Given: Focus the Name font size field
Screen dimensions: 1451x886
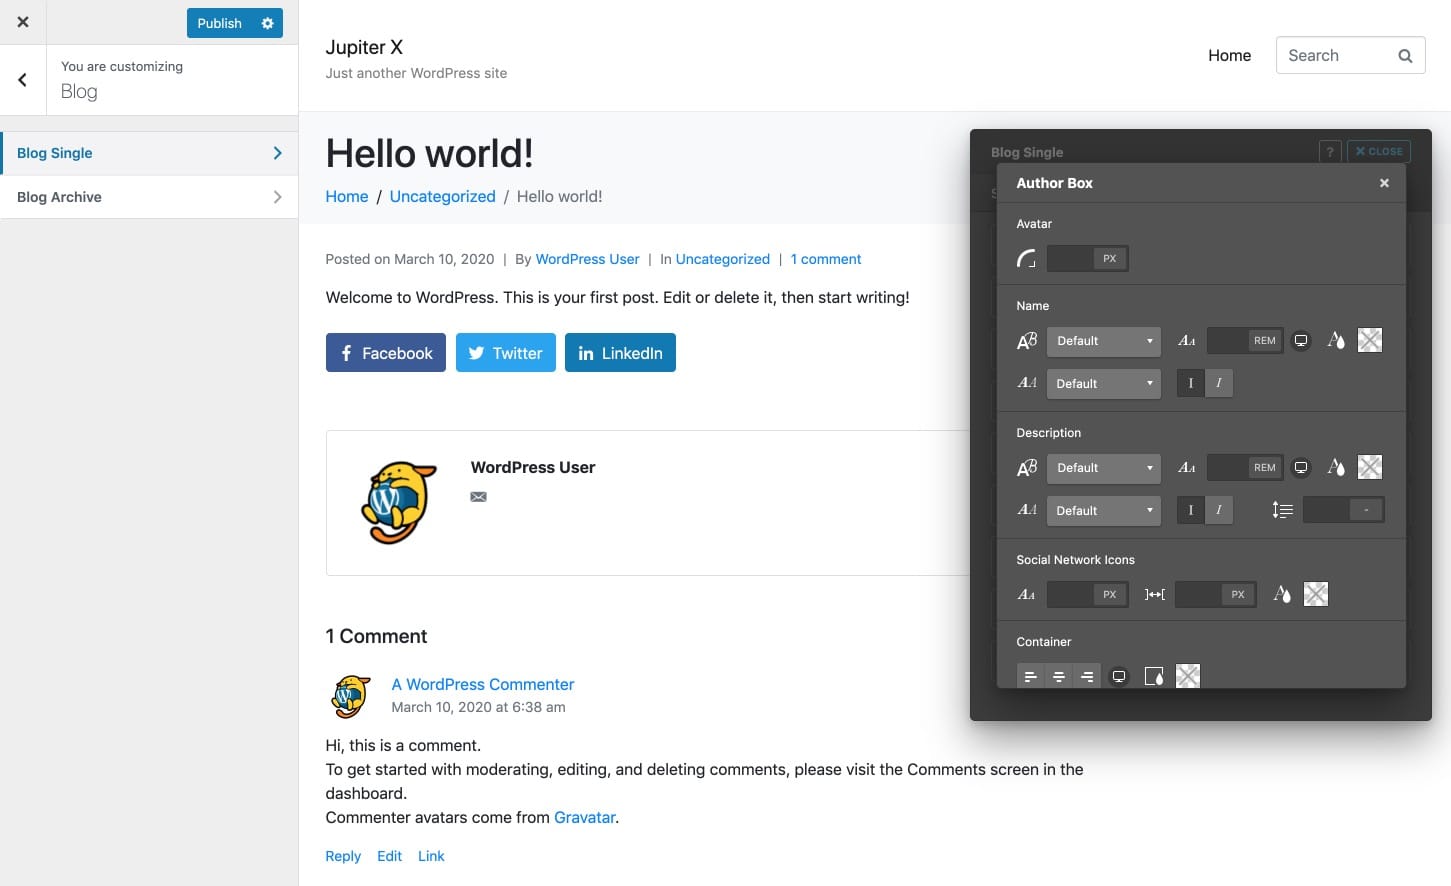Looking at the screenshot, I should coord(1228,341).
